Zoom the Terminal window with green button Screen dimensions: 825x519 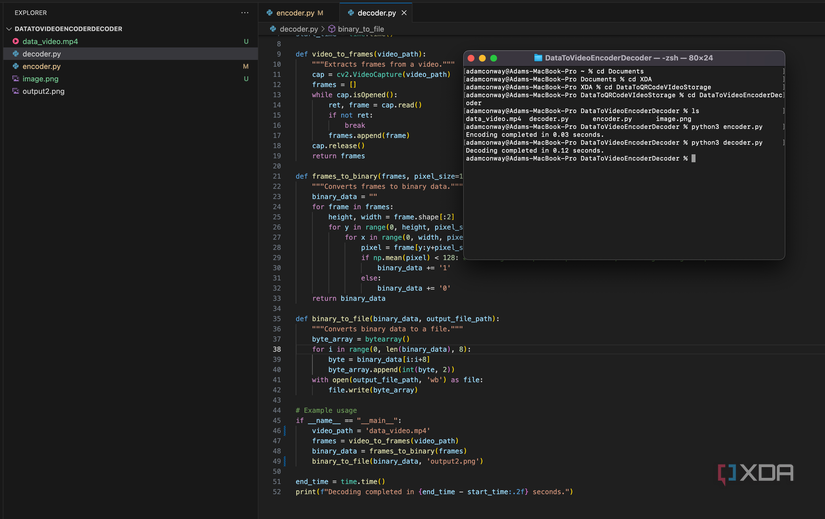click(494, 58)
